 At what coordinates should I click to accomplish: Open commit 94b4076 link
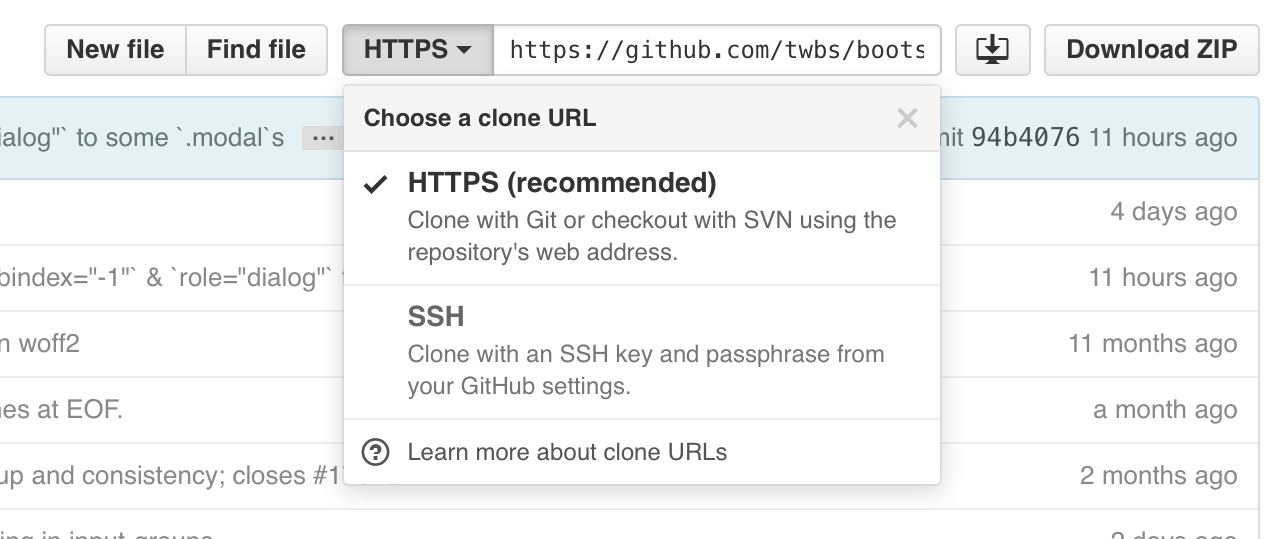pyautogui.click(x=1025, y=138)
